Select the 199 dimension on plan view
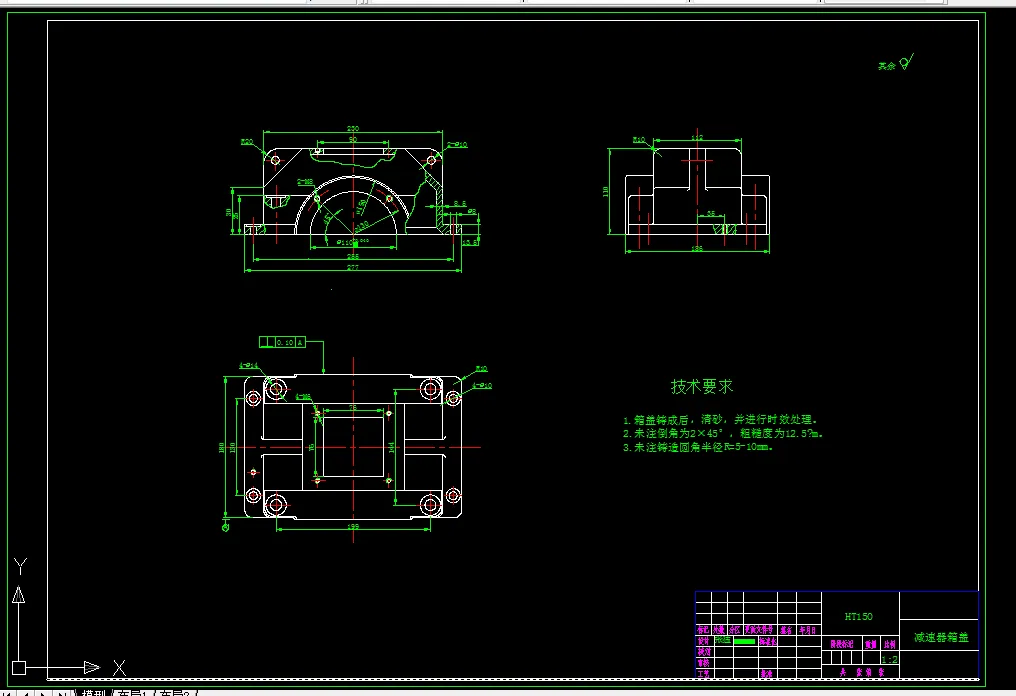This screenshot has height=696, width=1016. [x=352, y=526]
